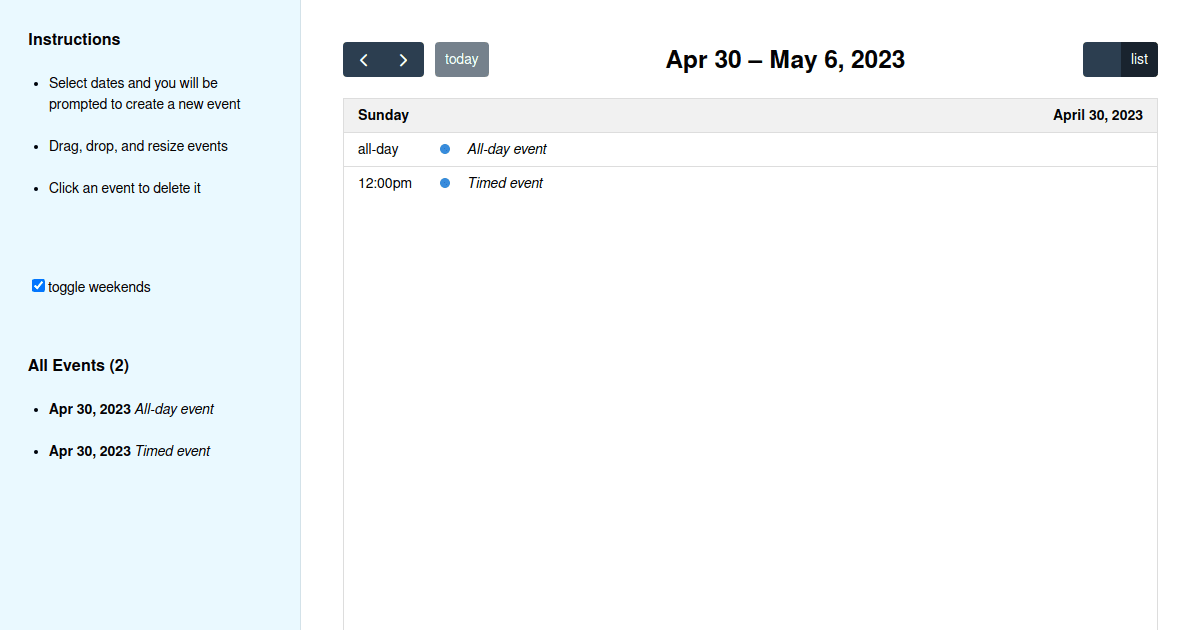
Task: Switch to the list view
Action: 1139,59
